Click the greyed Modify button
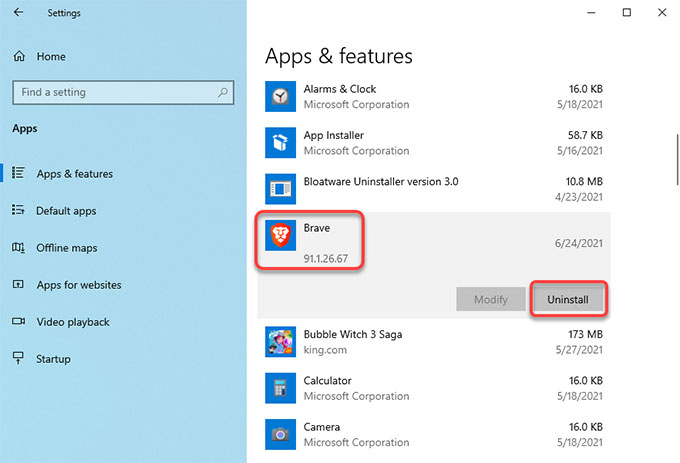Screen dimensions: 680x463 490,299
